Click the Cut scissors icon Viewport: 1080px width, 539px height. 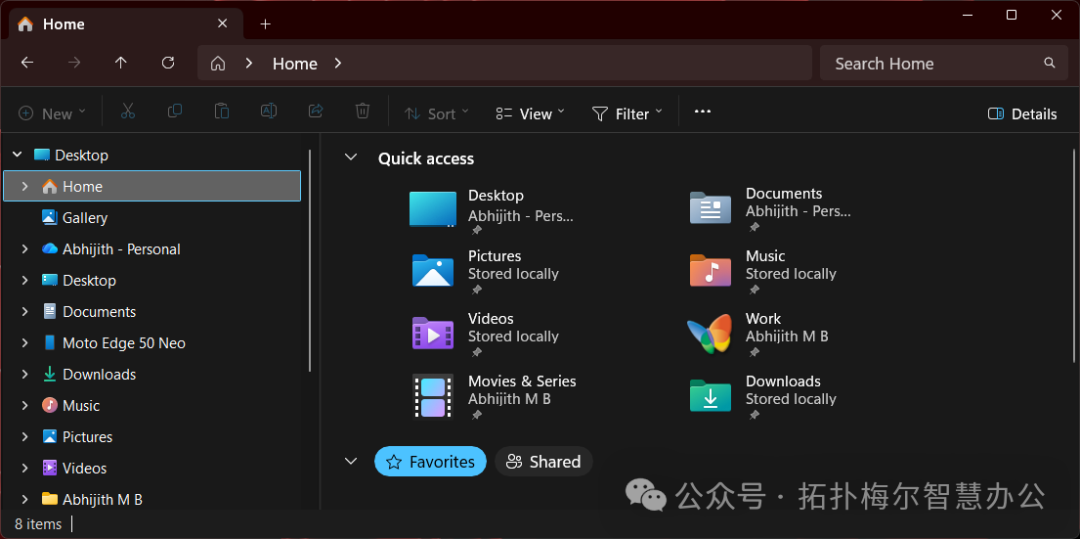tap(127, 112)
